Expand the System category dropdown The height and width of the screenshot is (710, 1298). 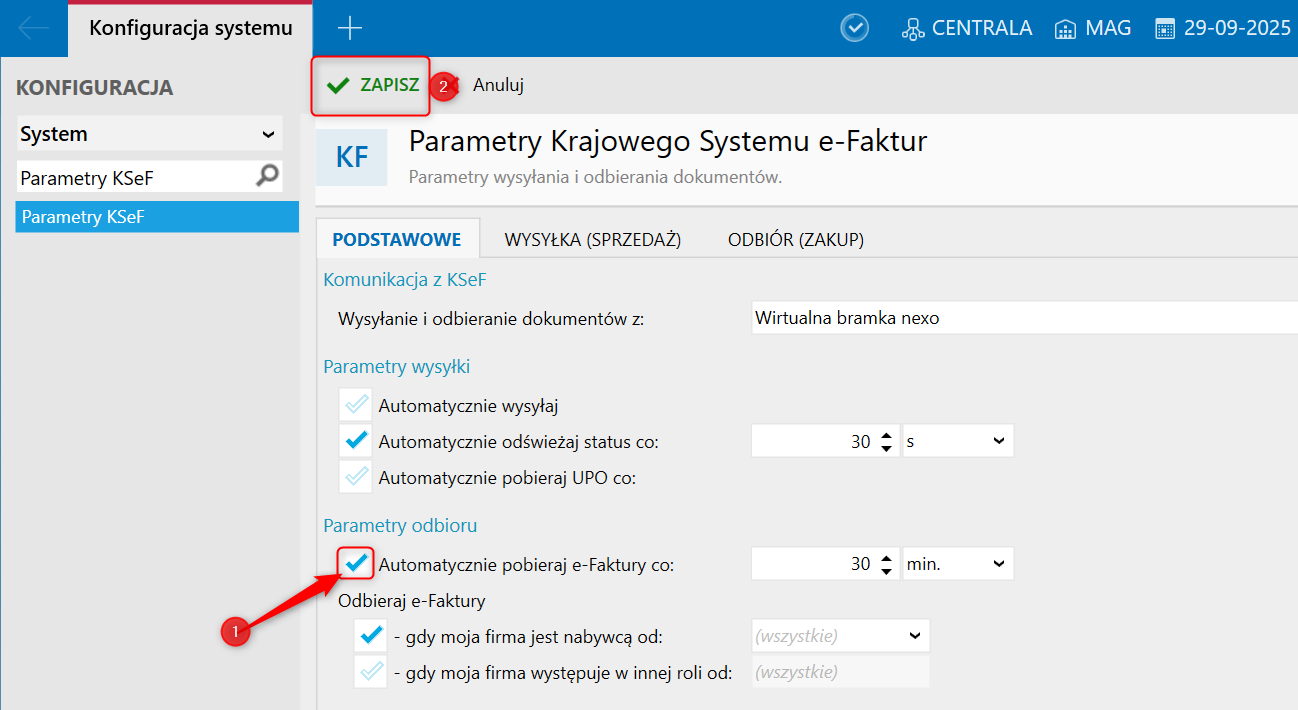(x=268, y=134)
